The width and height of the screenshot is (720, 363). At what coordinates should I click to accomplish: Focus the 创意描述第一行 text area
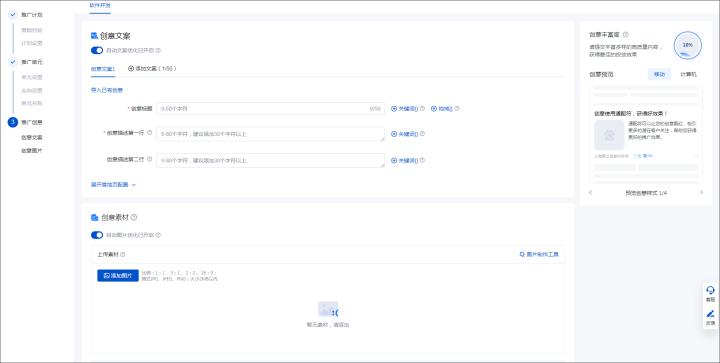coord(270,134)
